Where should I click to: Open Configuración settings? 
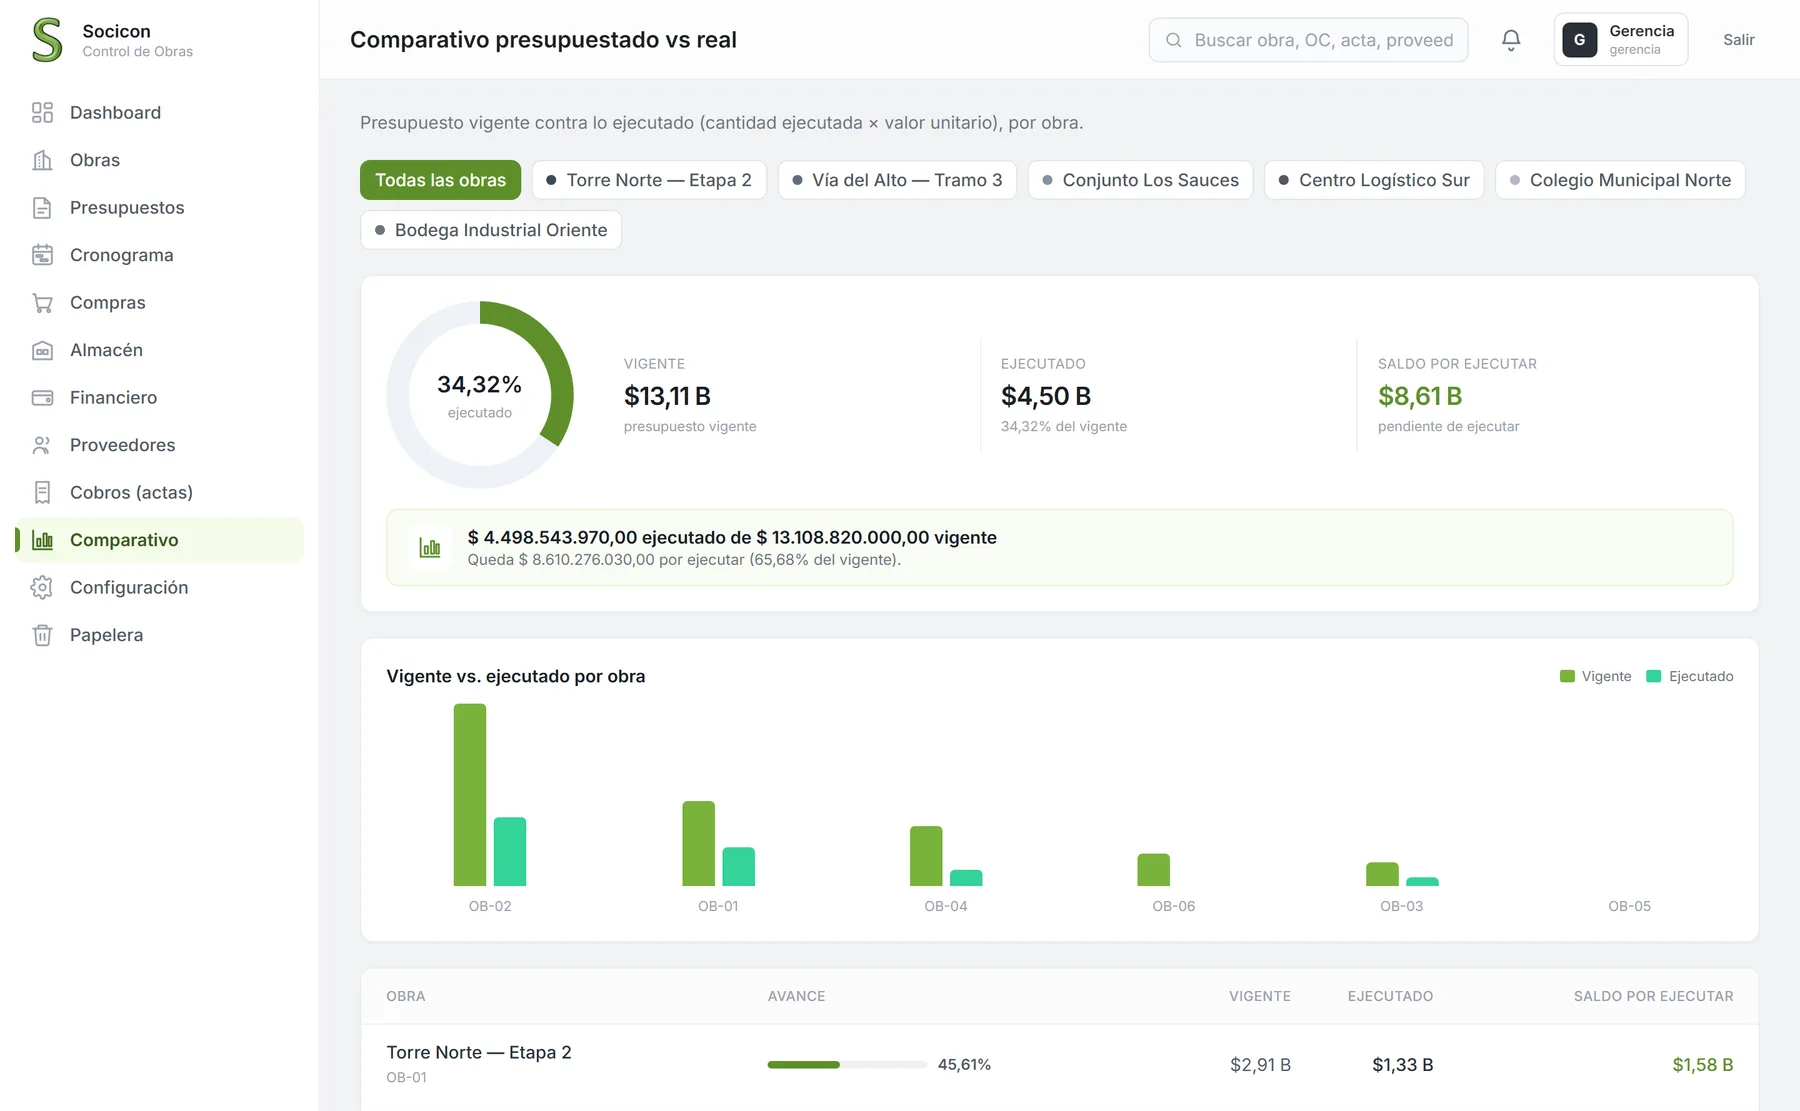159,588
